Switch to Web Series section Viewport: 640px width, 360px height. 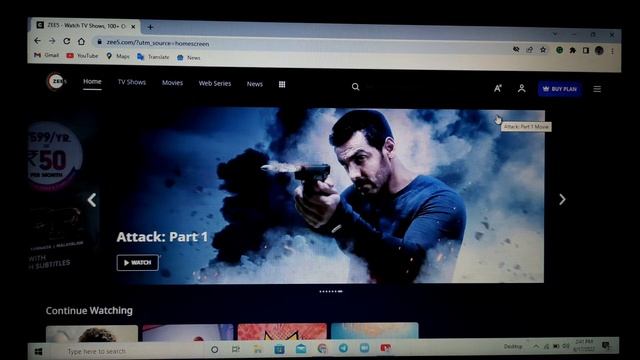215,83
